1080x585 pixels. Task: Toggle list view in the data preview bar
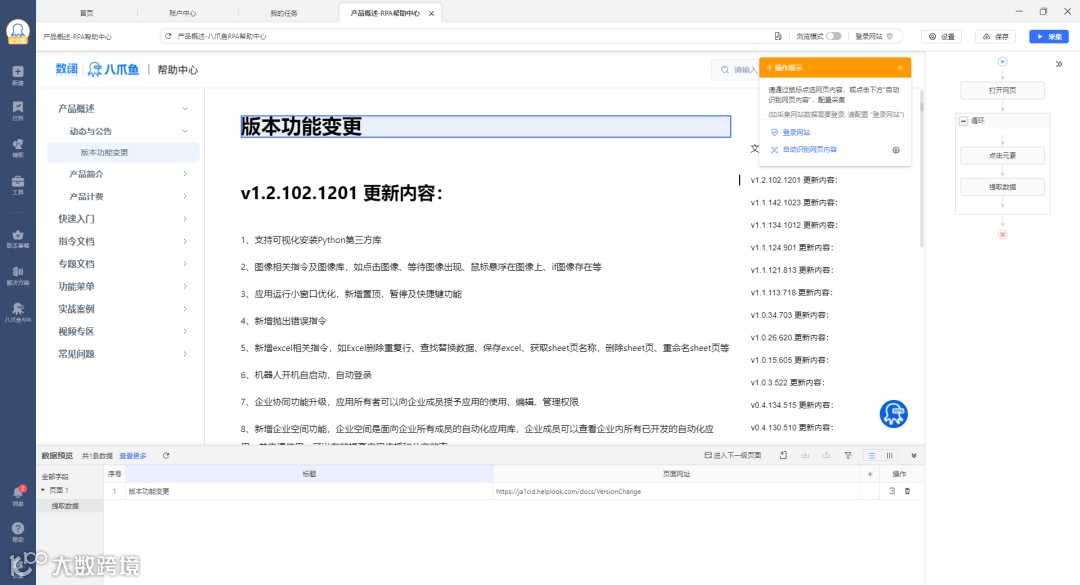[871, 455]
